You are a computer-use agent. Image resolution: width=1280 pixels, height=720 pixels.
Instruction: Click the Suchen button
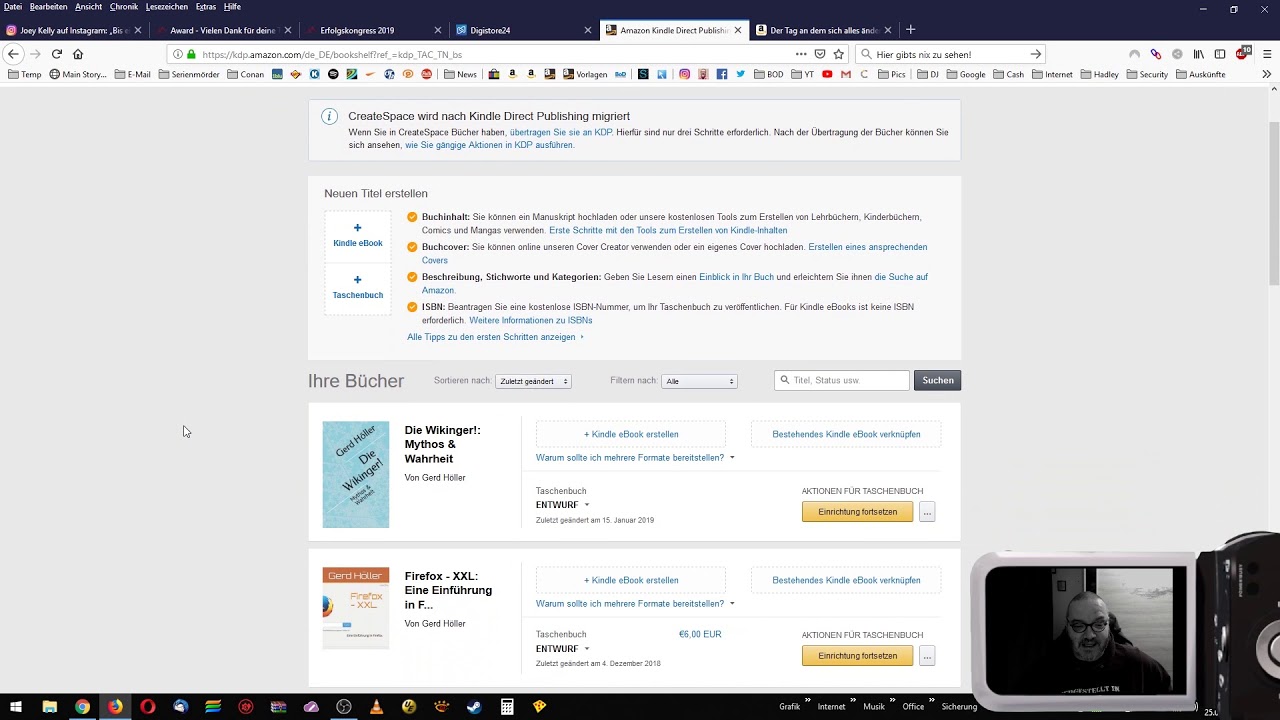click(937, 380)
